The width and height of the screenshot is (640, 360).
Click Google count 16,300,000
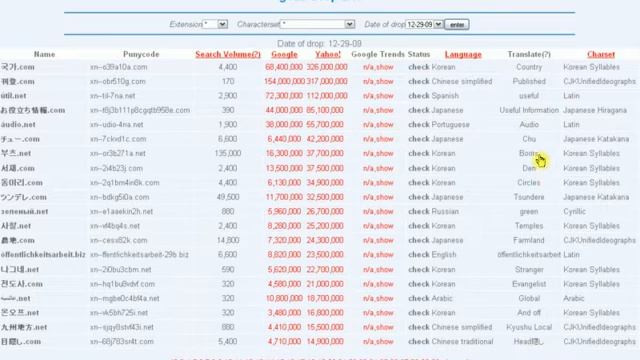tap(284, 153)
